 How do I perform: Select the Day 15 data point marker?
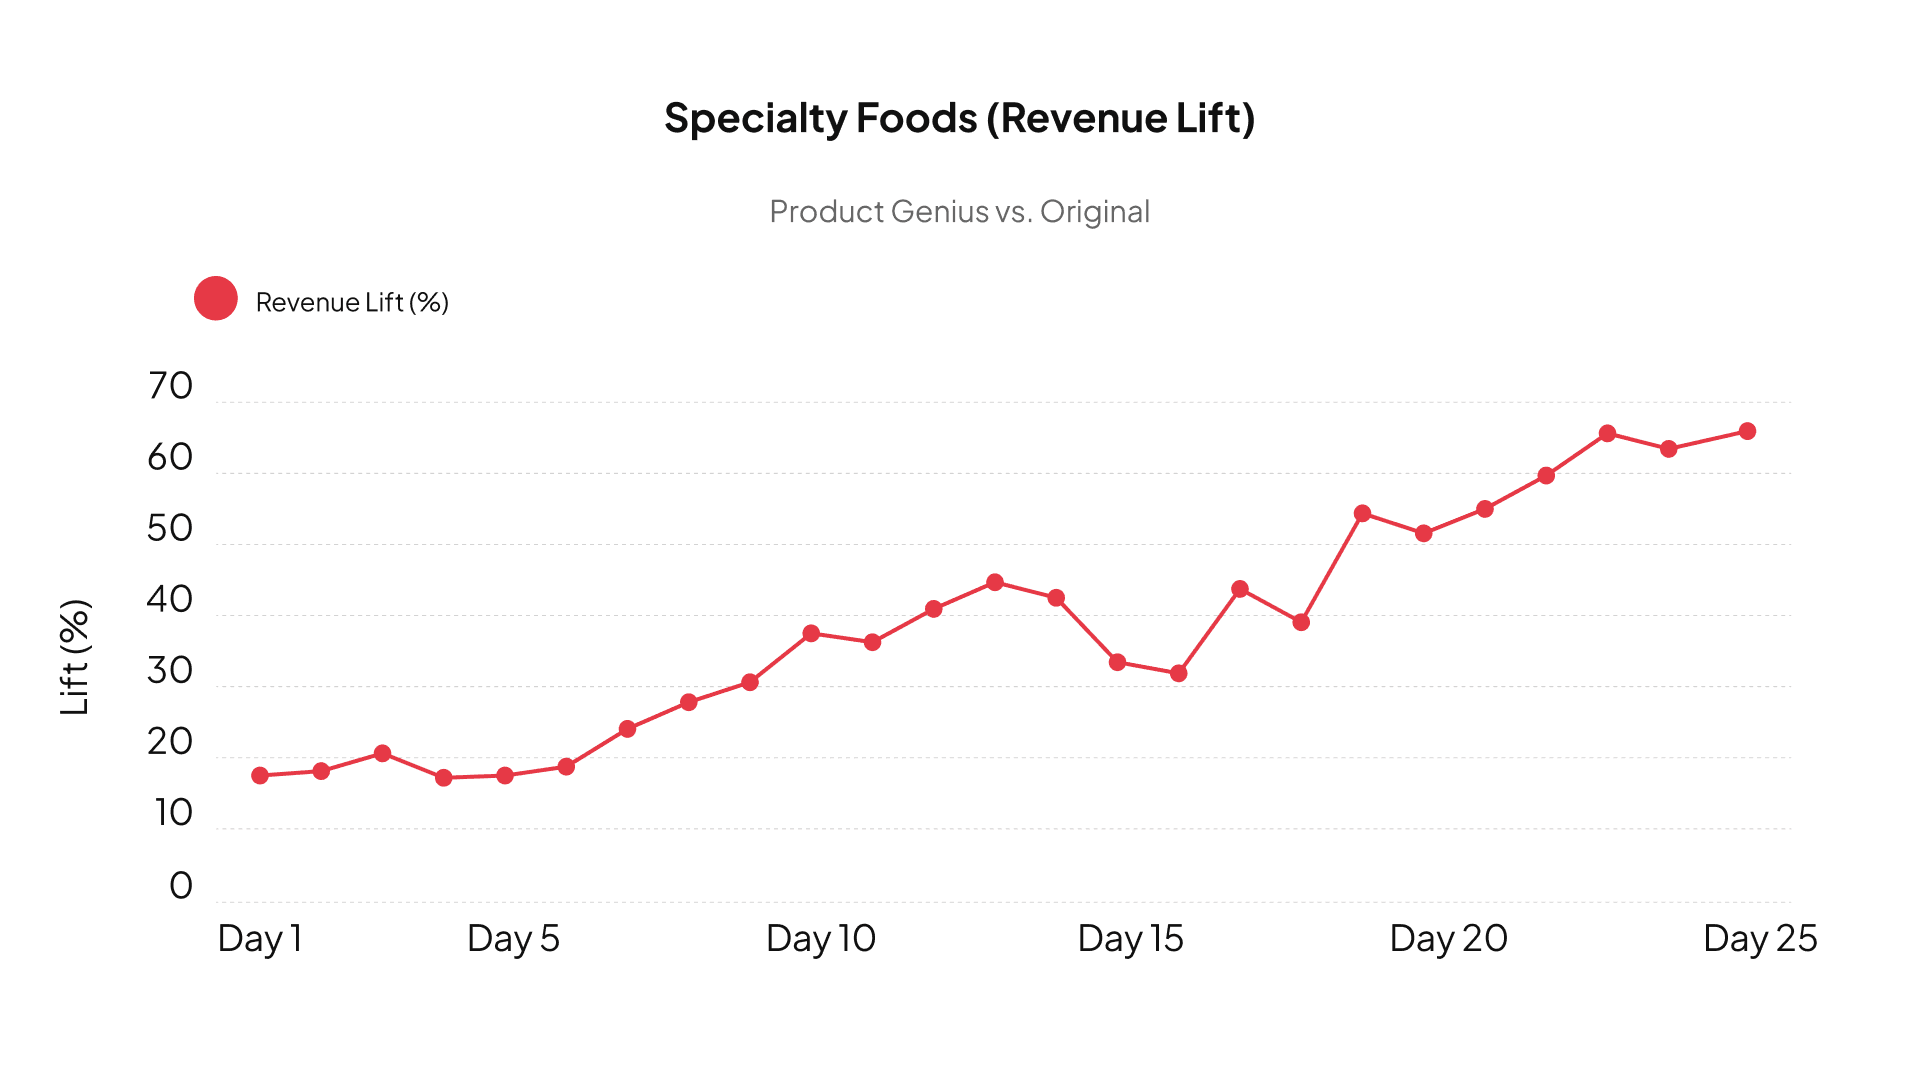tap(1117, 662)
